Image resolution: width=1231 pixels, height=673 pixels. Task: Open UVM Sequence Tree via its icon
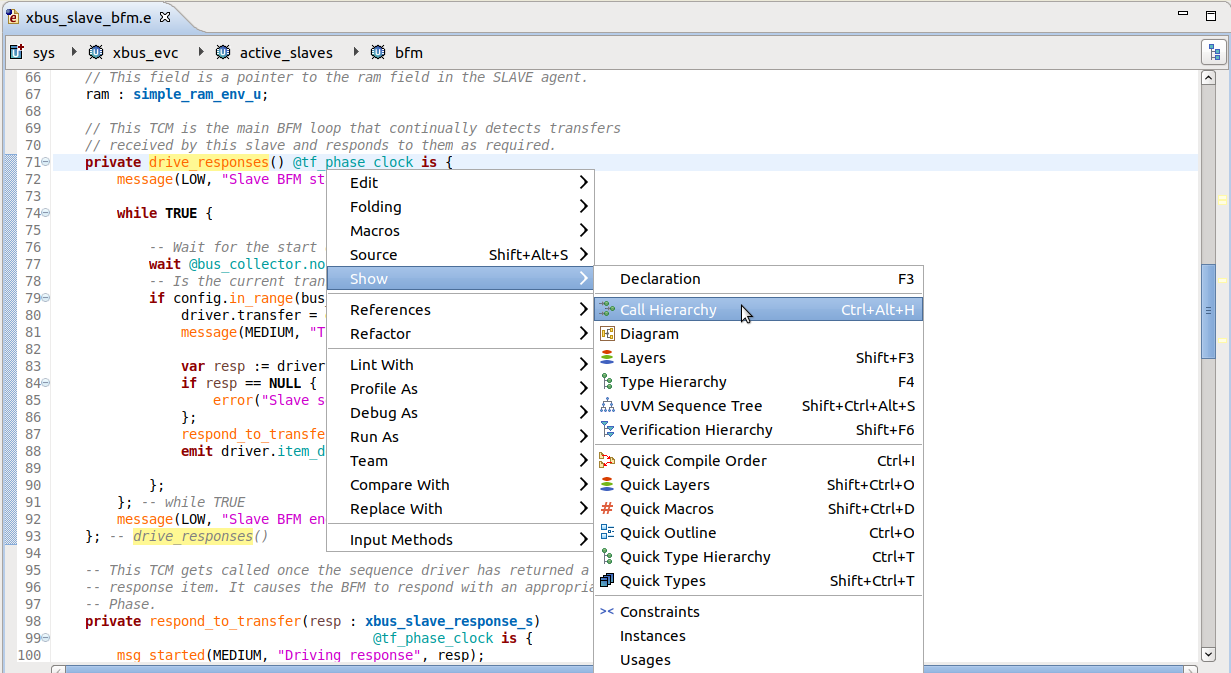[x=607, y=406]
